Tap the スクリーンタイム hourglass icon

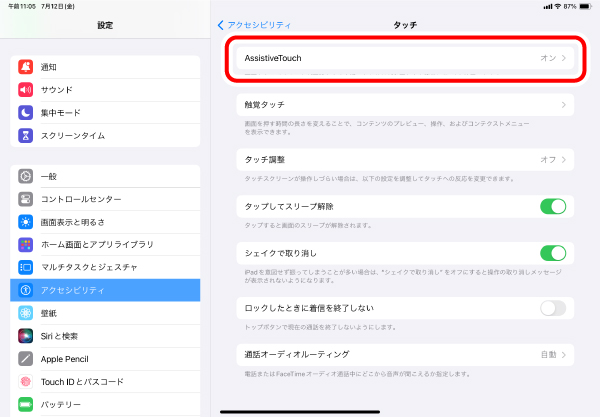(26, 136)
